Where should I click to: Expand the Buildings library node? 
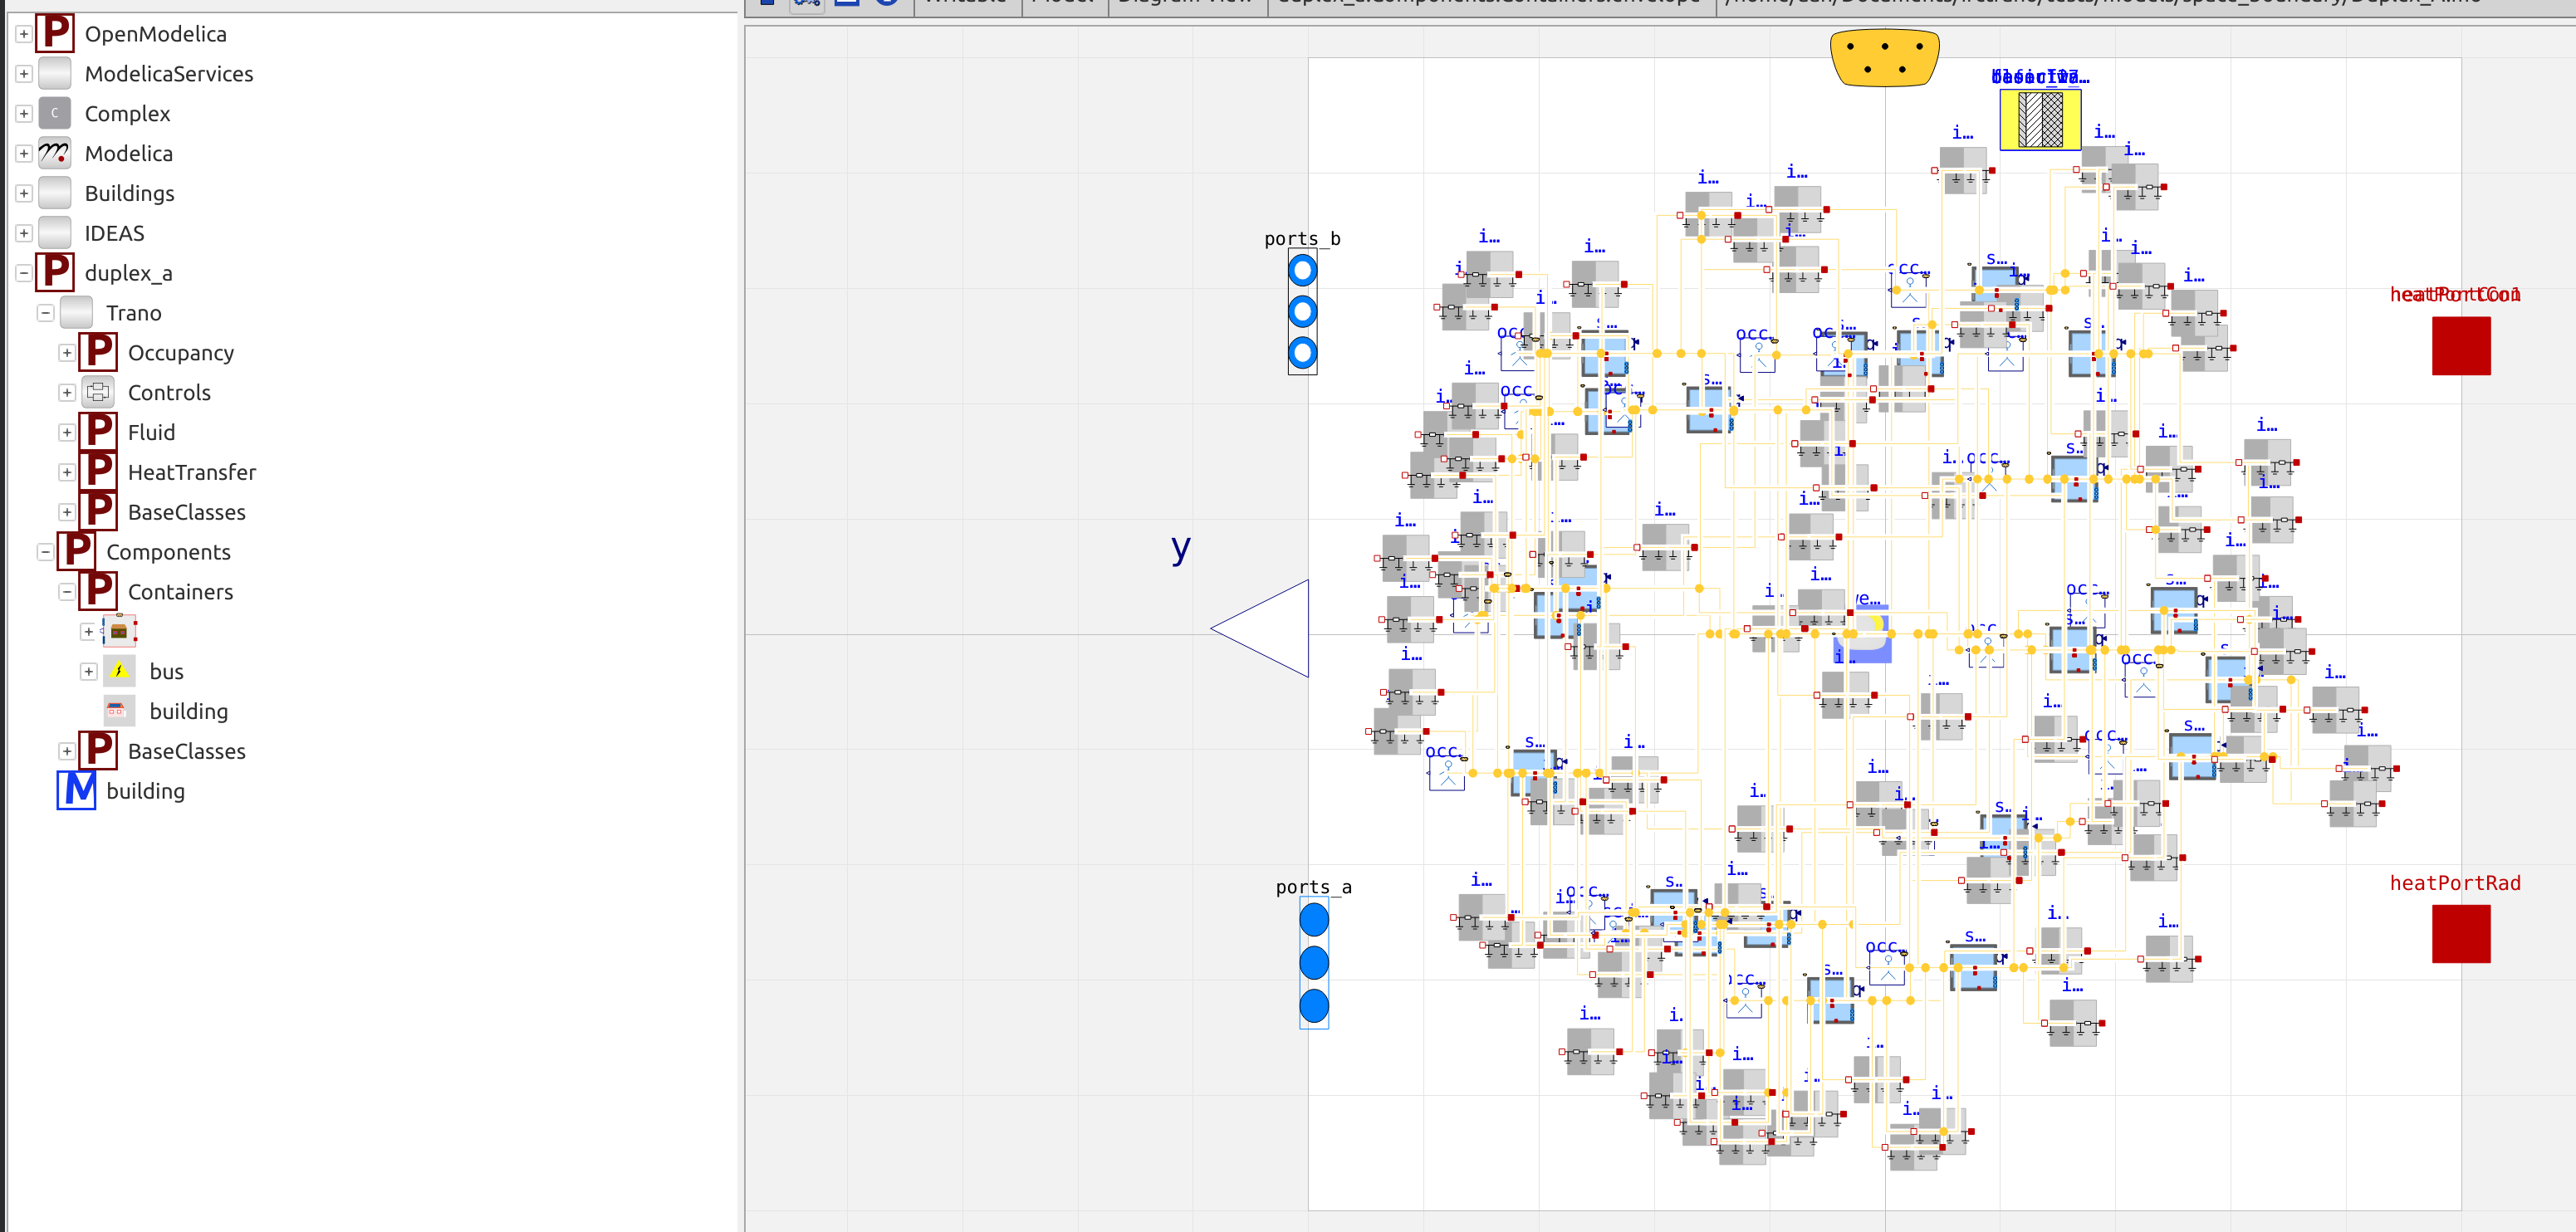coord(24,193)
